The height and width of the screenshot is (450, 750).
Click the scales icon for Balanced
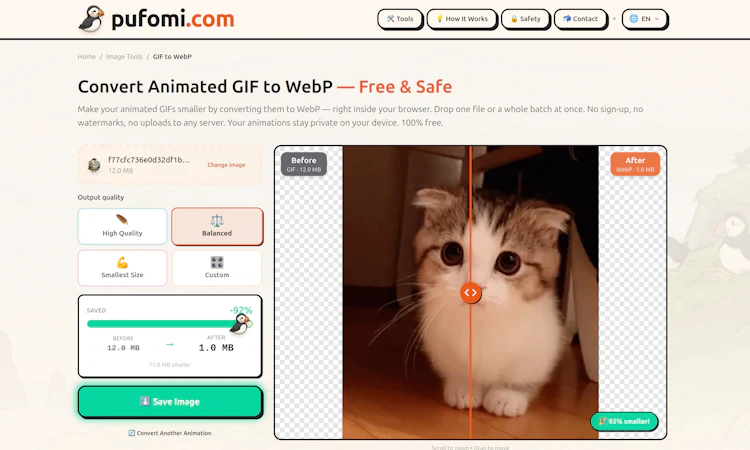tap(217, 220)
